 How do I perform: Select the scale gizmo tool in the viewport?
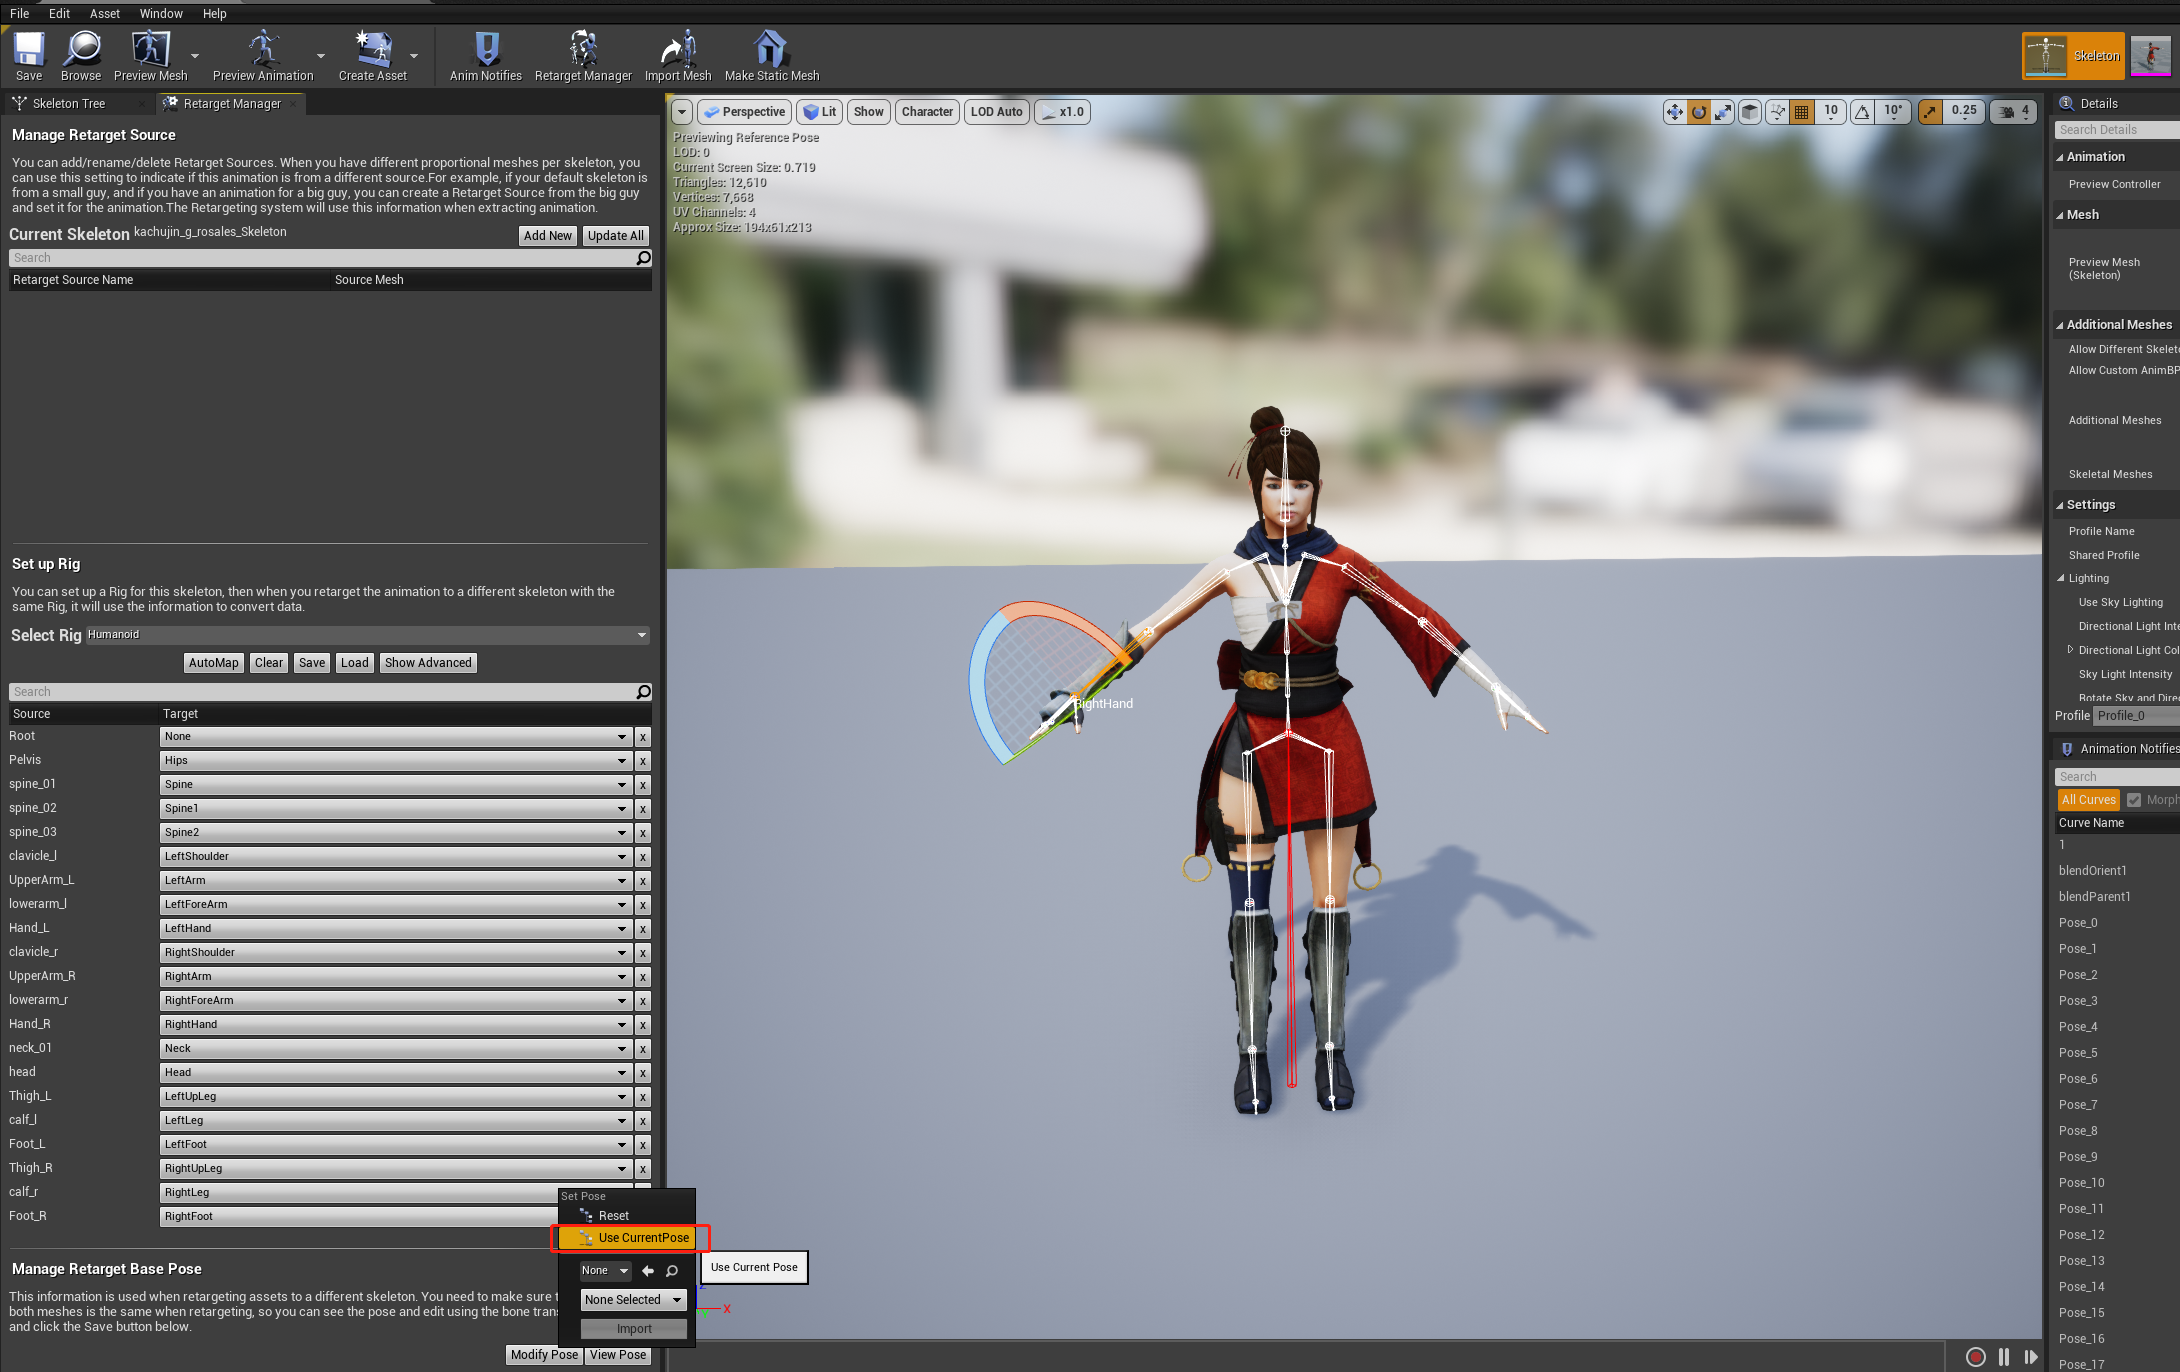1723,112
